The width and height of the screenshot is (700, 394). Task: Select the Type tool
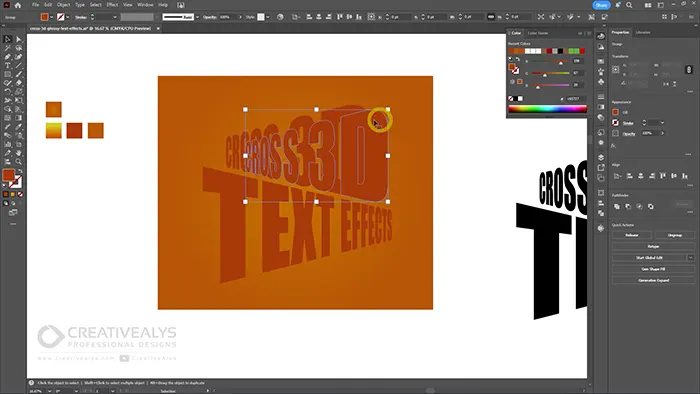point(8,66)
